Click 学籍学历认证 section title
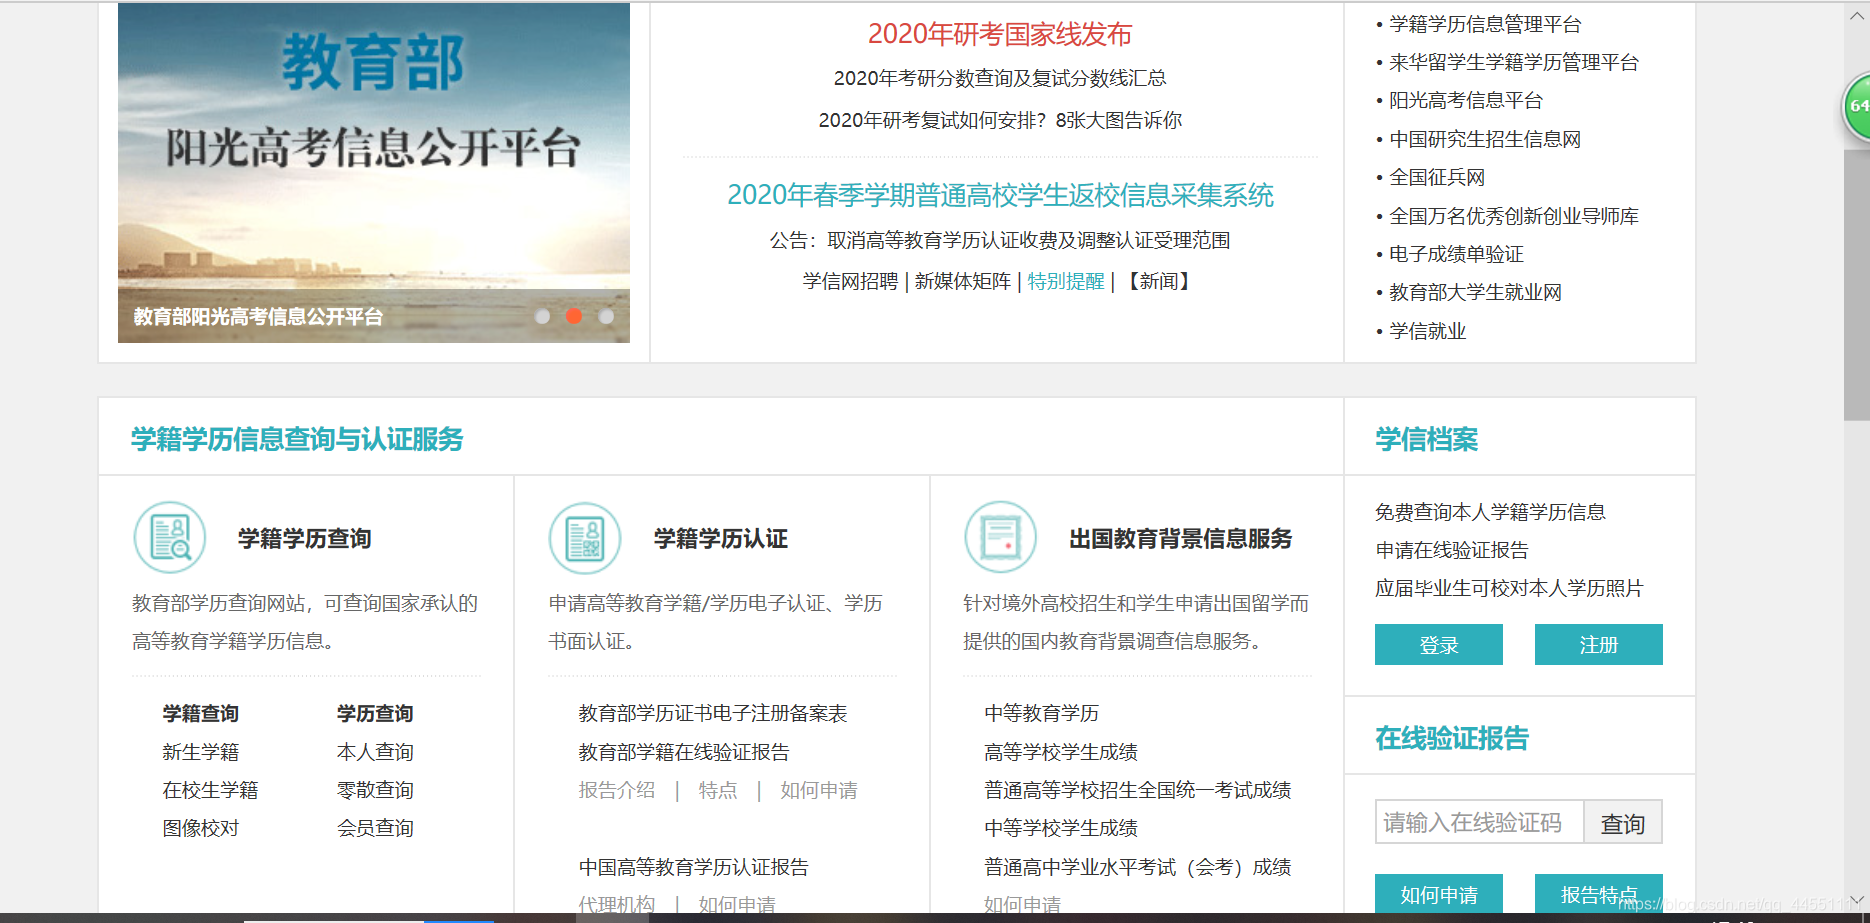 [x=720, y=539]
